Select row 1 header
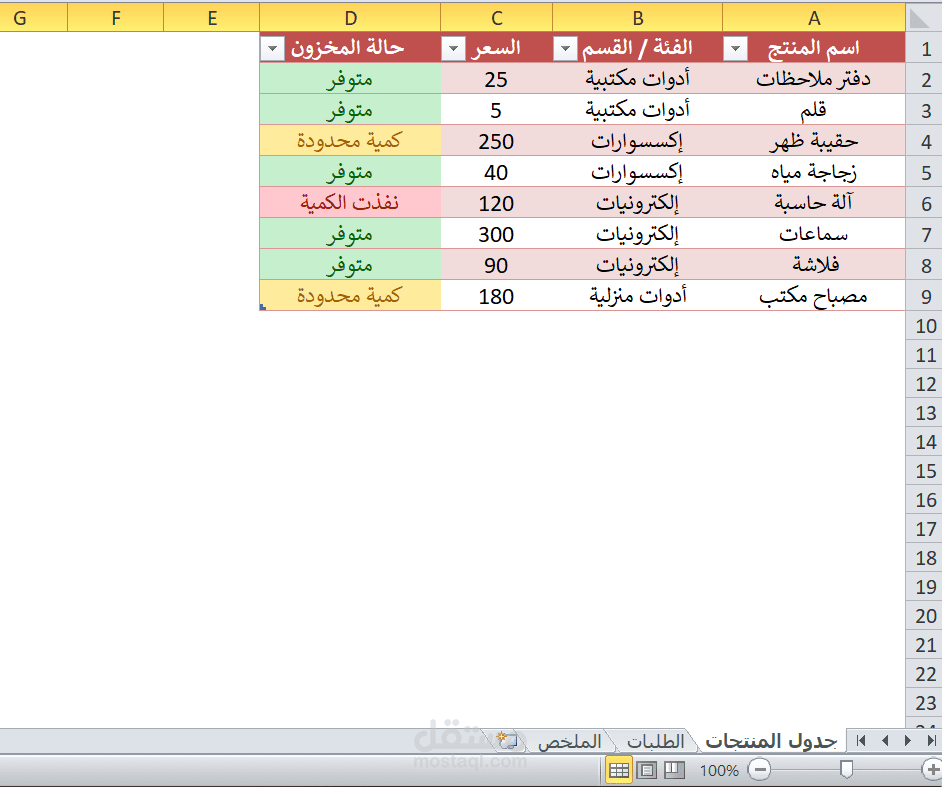This screenshot has height=787, width=942. coord(924,47)
